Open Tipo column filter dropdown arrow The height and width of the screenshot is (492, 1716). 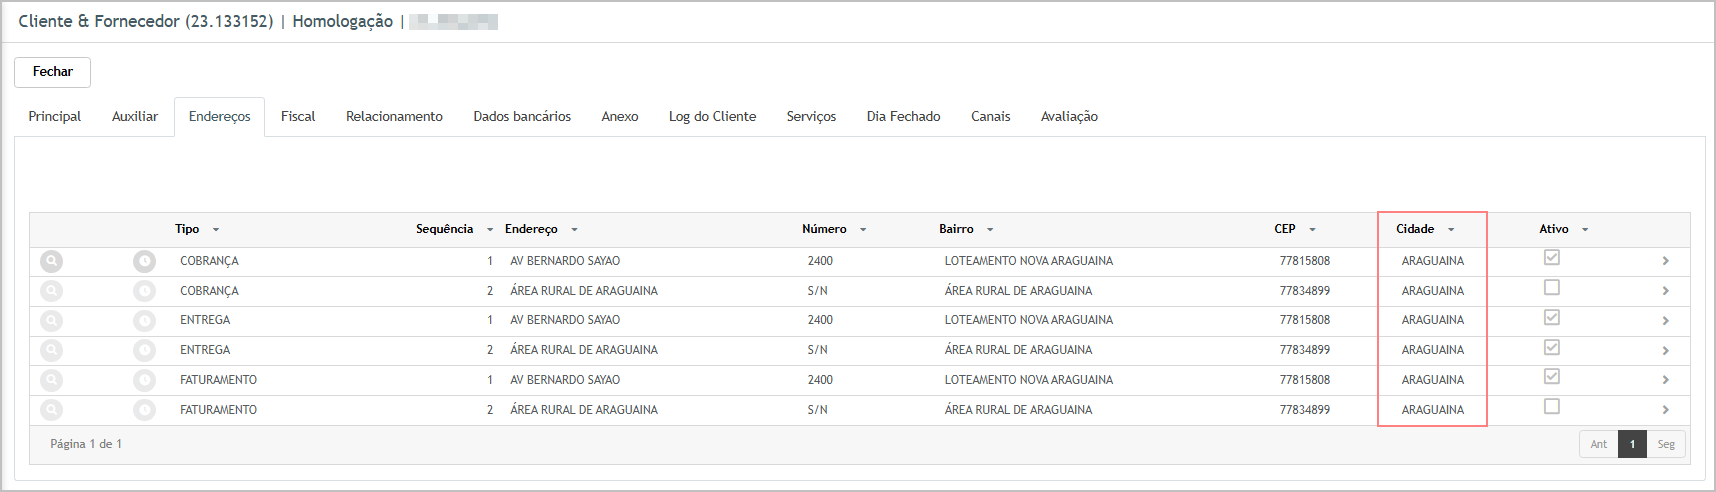click(216, 230)
